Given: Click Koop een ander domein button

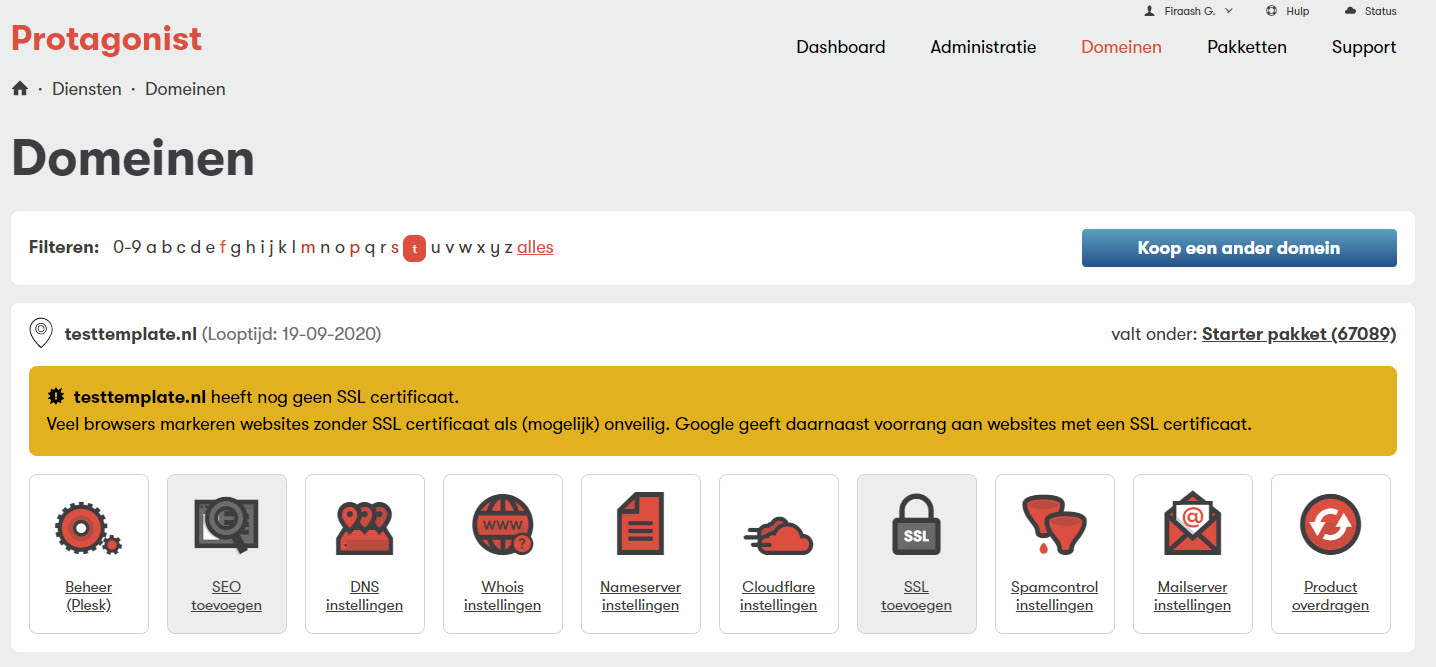Looking at the screenshot, I should click(x=1239, y=248).
